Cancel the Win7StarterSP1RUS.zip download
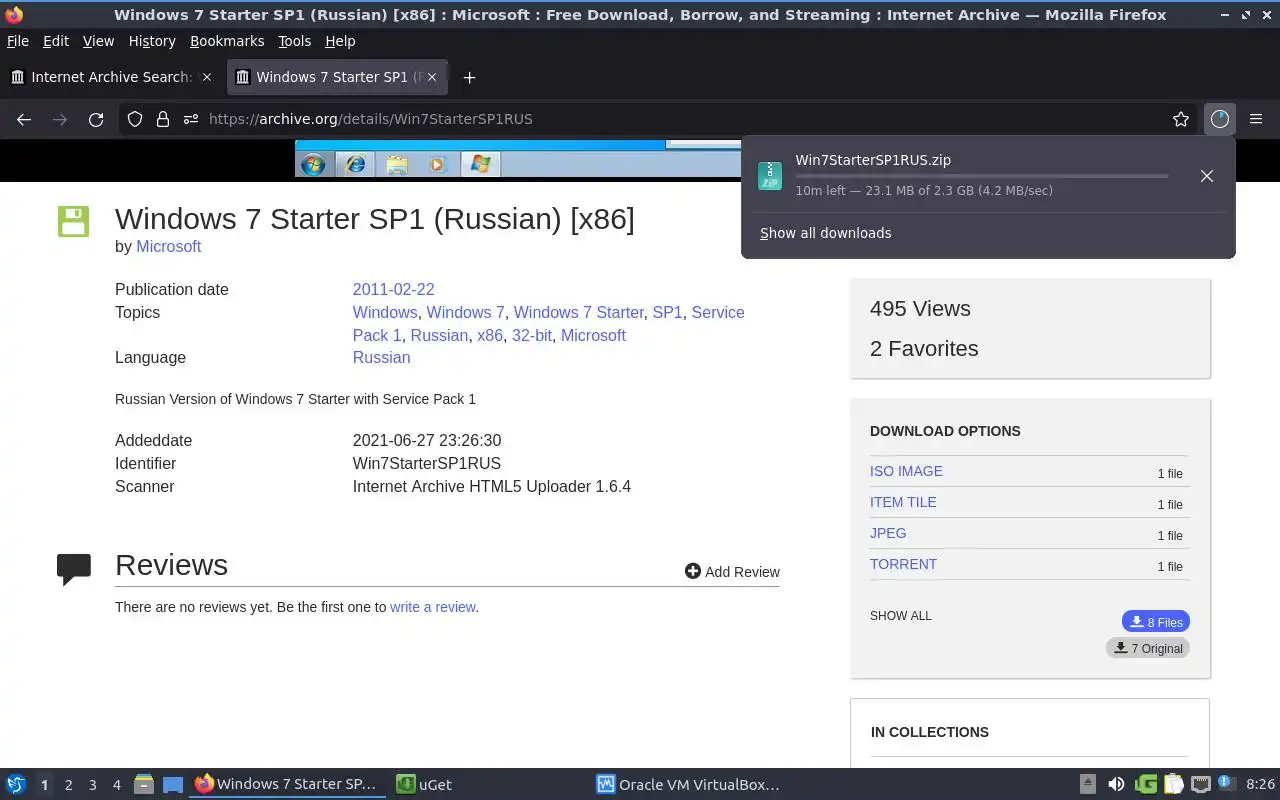1280x800 pixels. coord(1207,176)
